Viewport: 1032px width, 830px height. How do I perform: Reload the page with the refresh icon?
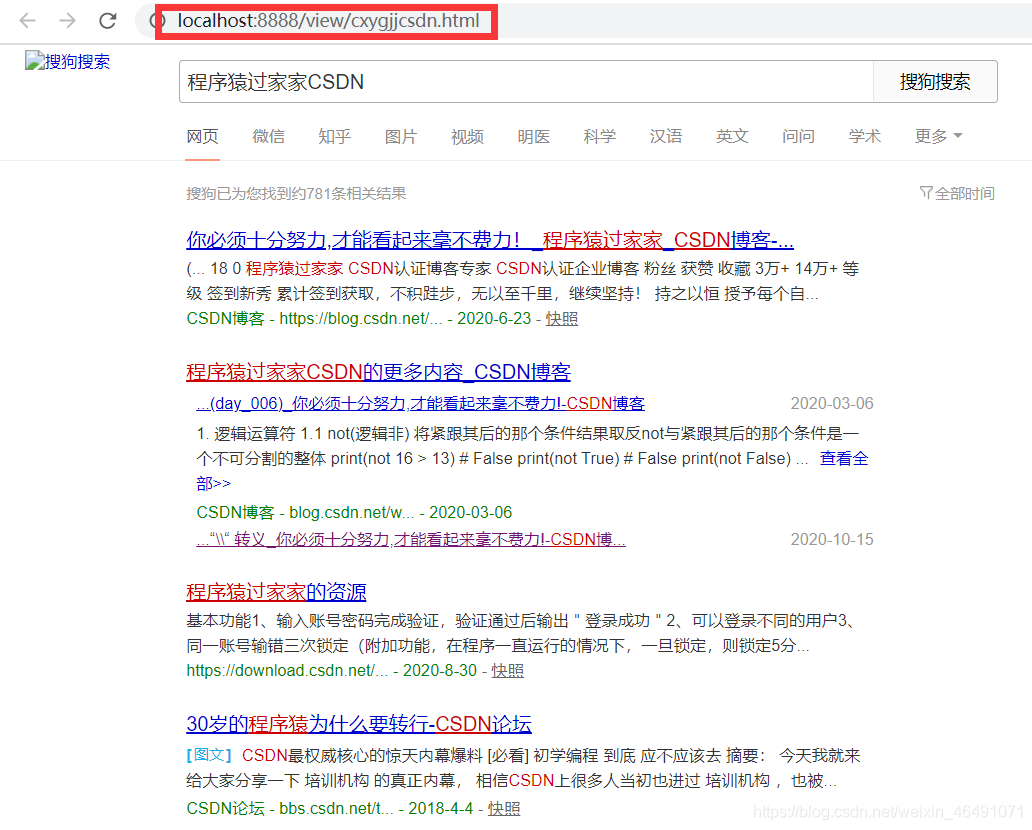click(x=108, y=20)
